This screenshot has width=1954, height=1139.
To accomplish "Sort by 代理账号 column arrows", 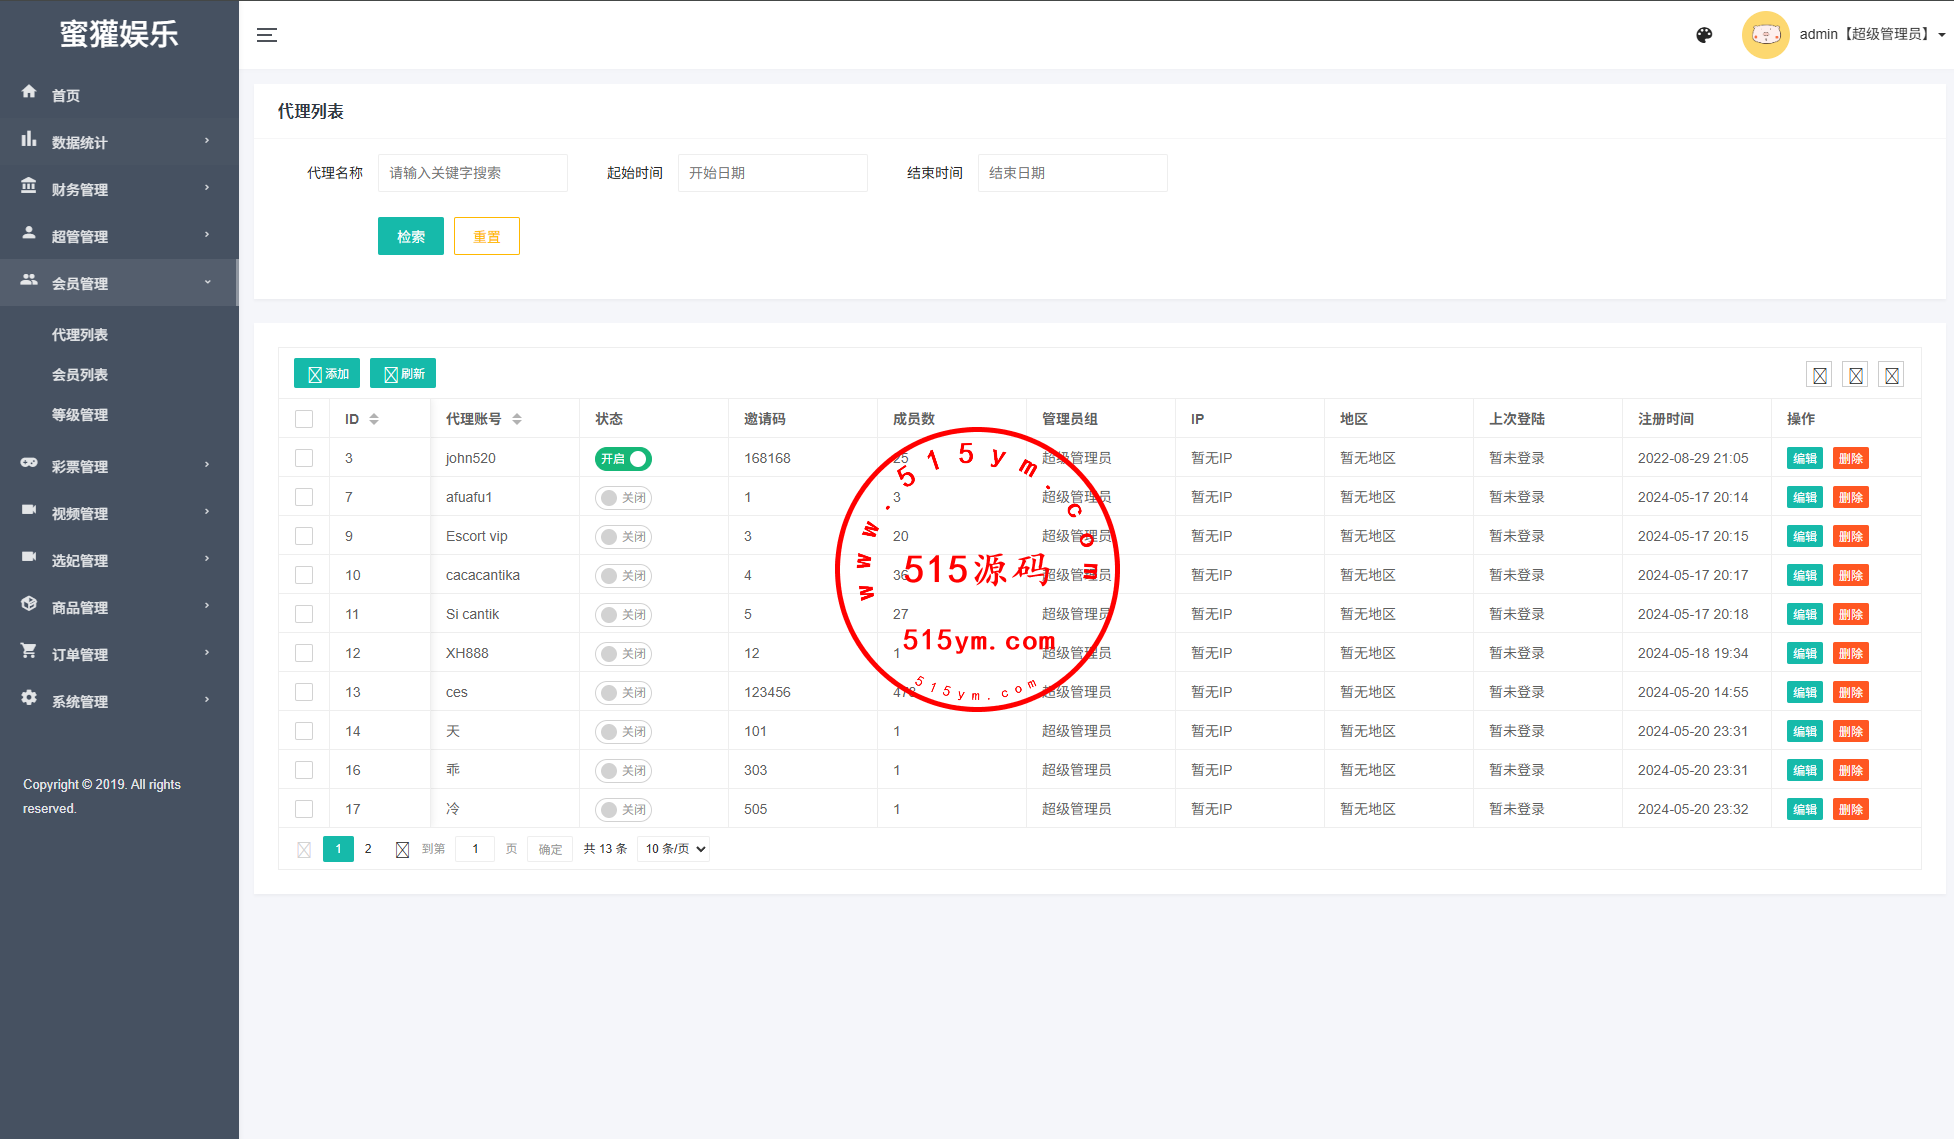I will (x=517, y=419).
